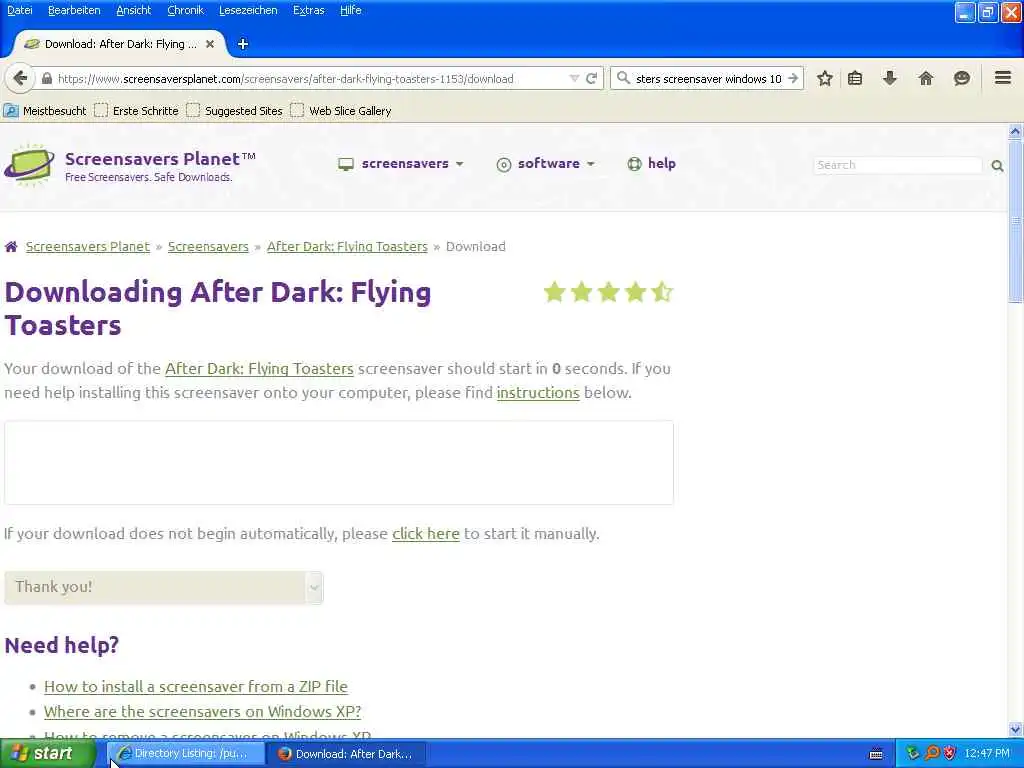Viewport: 1024px width, 768px height.
Task: Open the Bearbeiten menu
Action: click(x=74, y=10)
